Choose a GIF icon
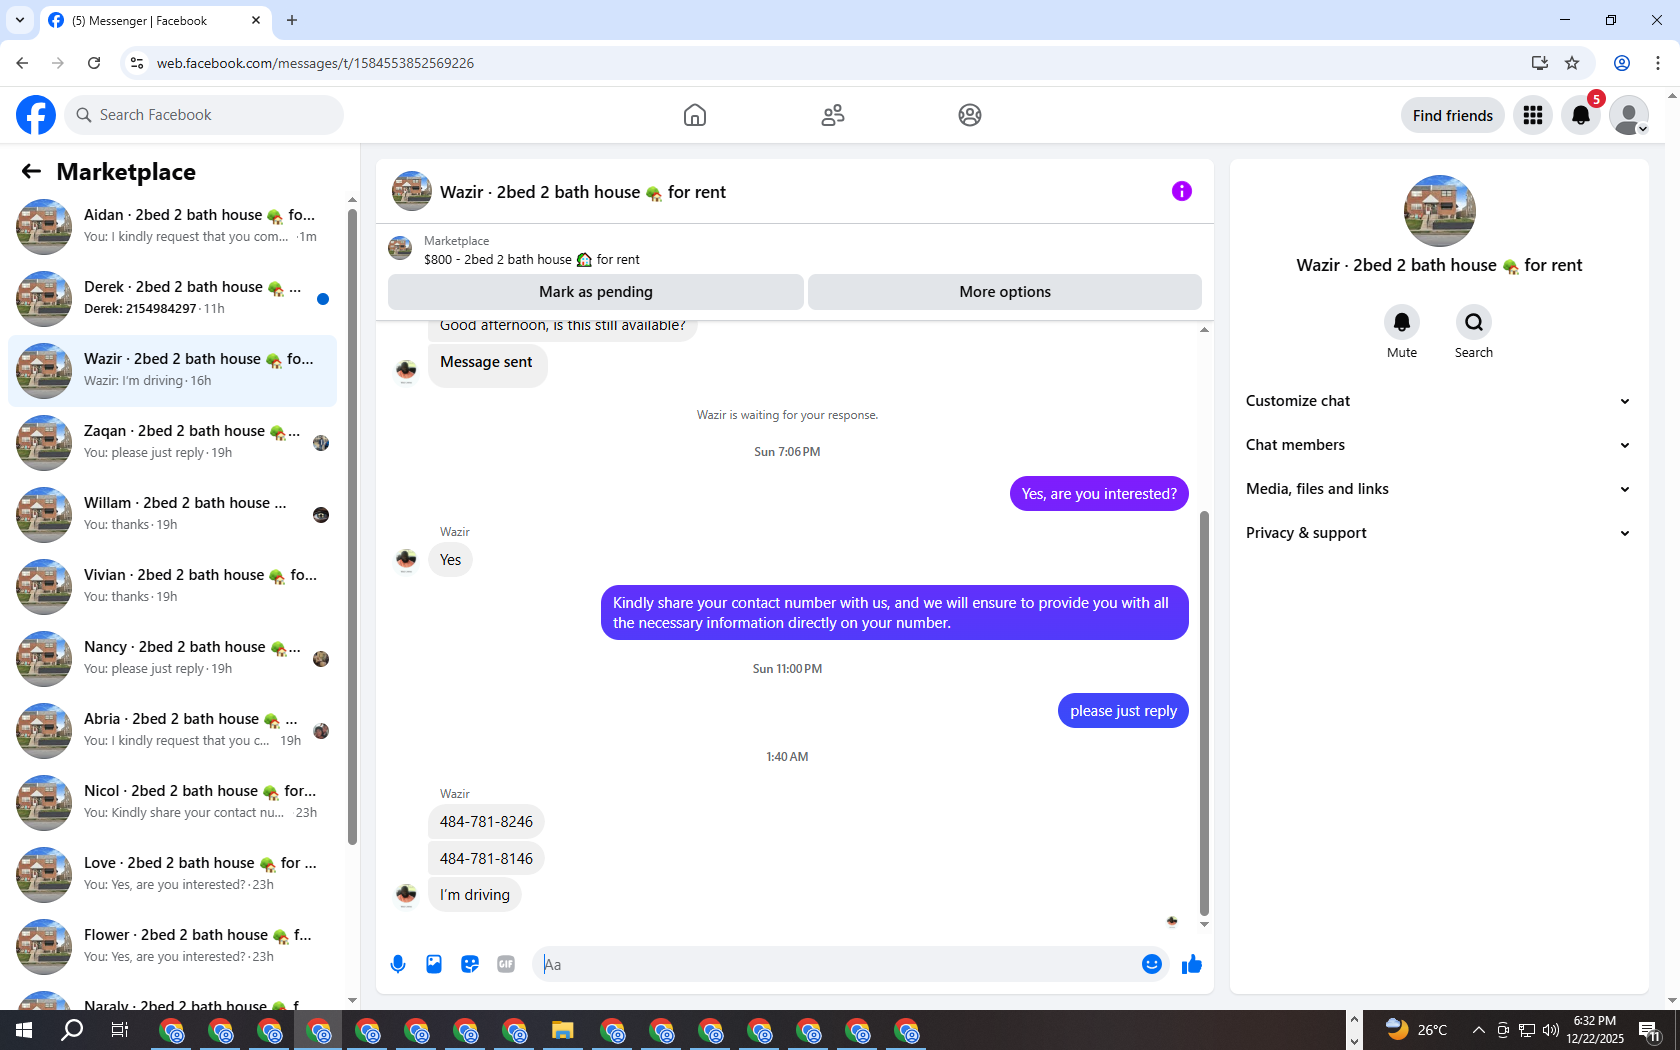1680x1050 pixels. pyautogui.click(x=506, y=964)
